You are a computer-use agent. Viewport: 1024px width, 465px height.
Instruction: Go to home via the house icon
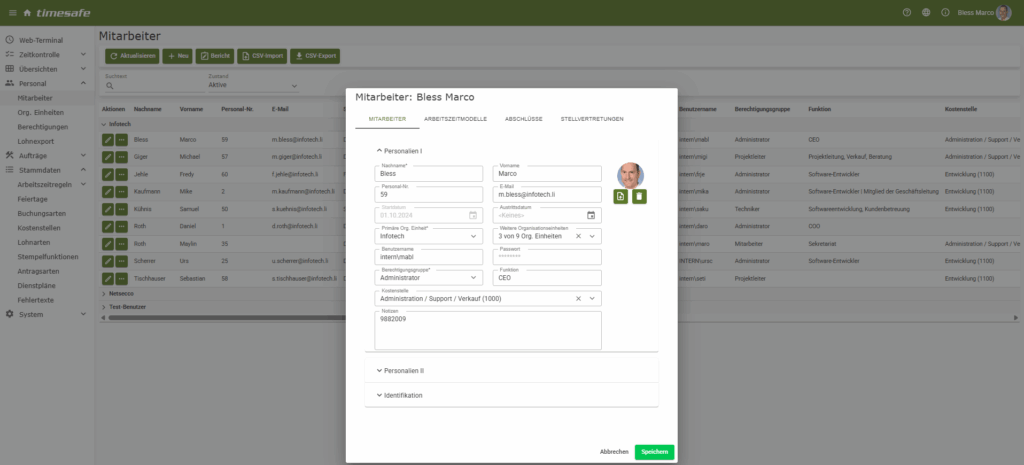pyautogui.click(x=27, y=13)
